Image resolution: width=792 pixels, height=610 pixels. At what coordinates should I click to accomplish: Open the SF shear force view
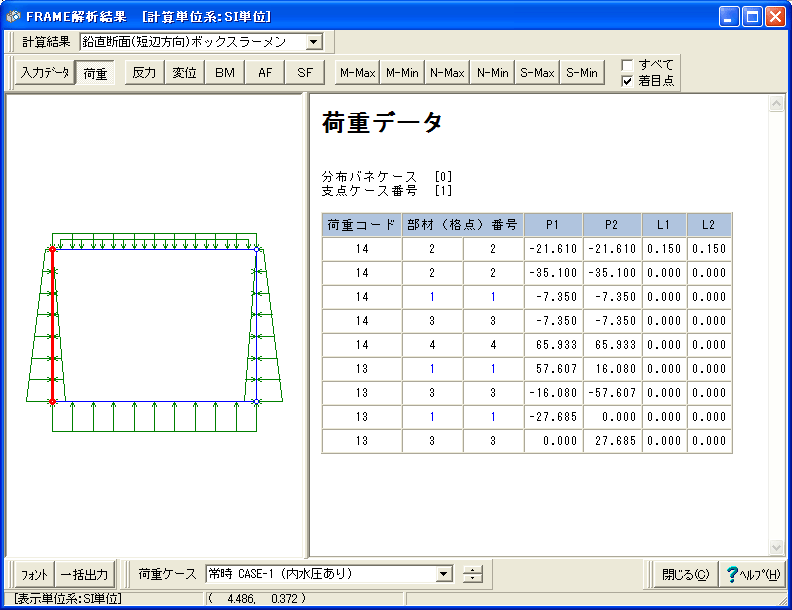pyautogui.click(x=305, y=73)
